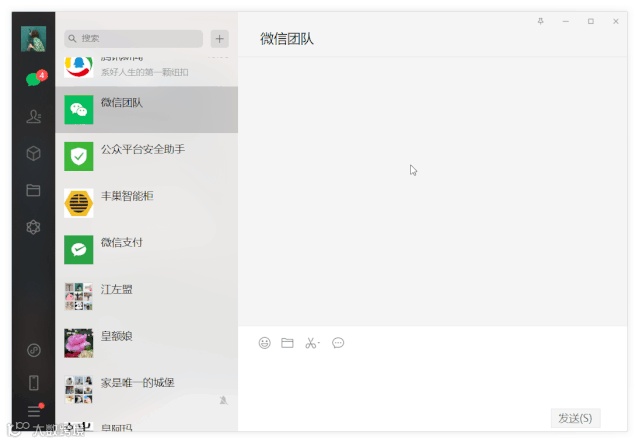Click the pink flower avatar of 皇额娘
This screenshot has width=639, height=443.
pyautogui.click(x=79, y=343)
